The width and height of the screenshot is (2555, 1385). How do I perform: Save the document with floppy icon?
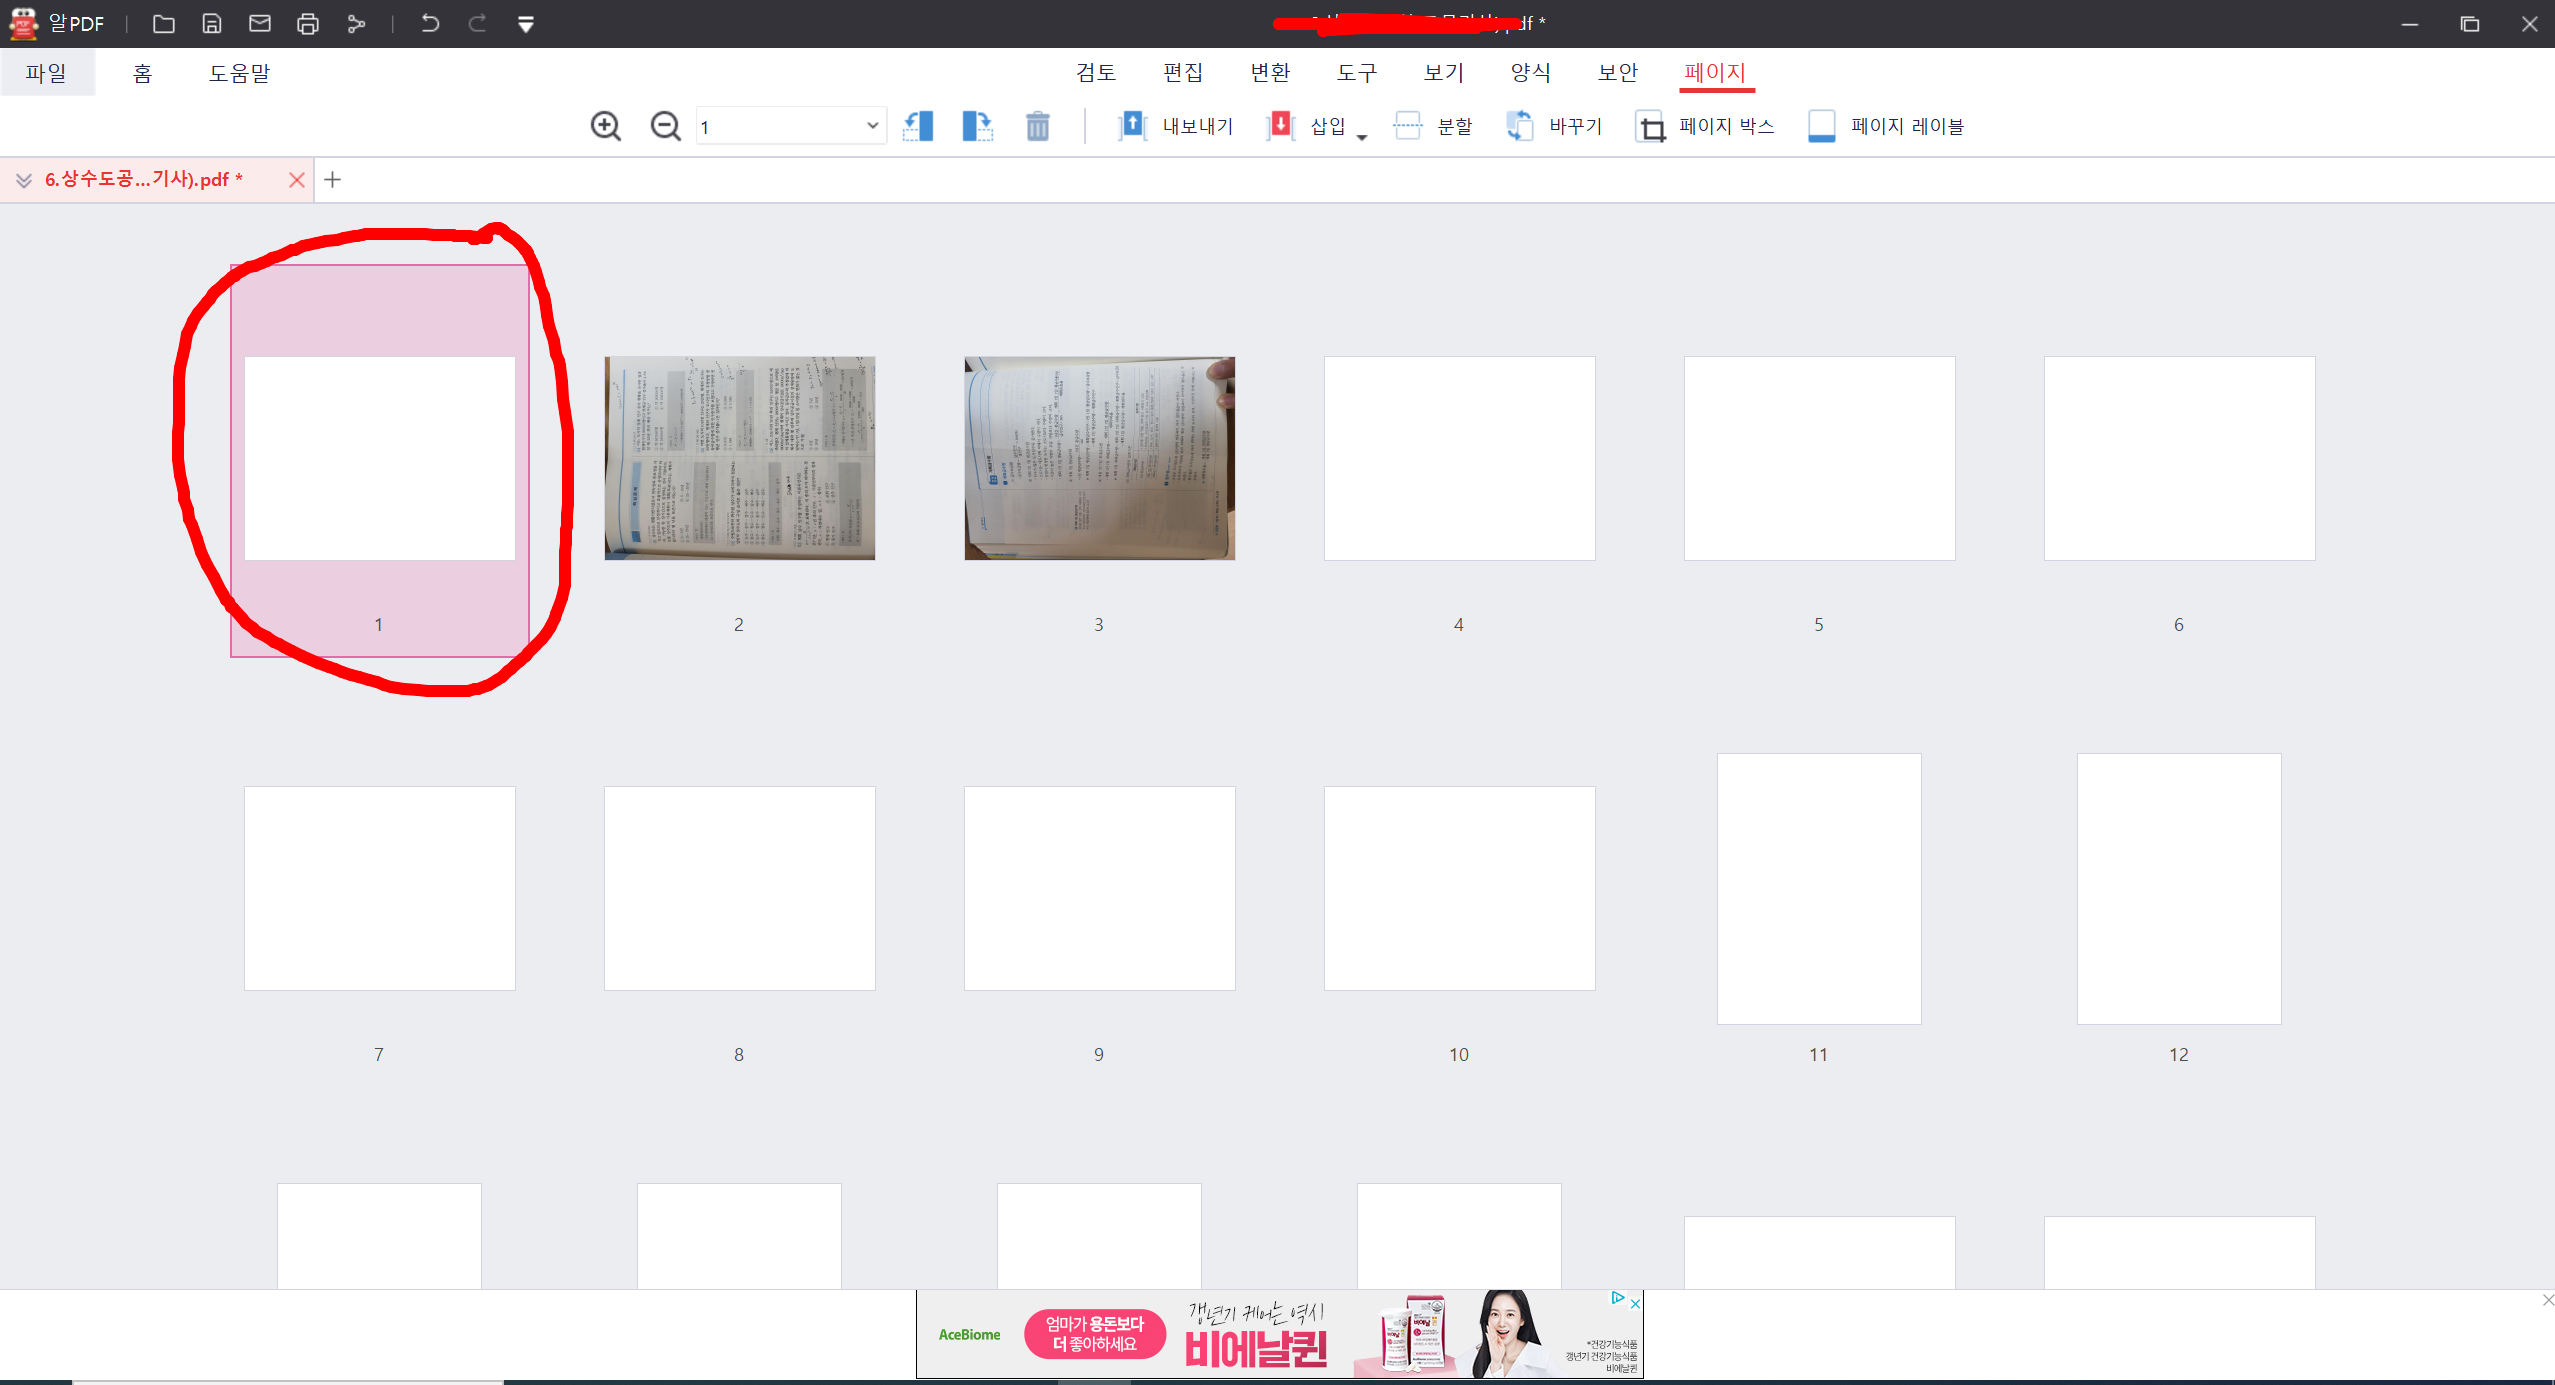point(212,23)
